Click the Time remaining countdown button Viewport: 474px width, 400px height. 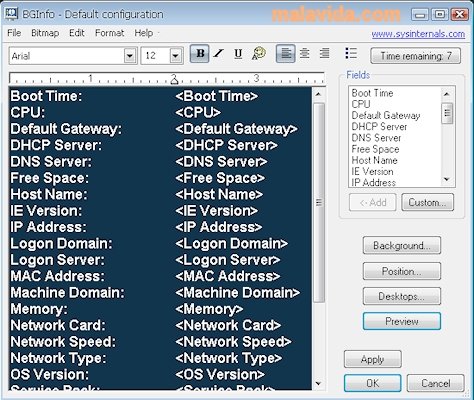416,56
